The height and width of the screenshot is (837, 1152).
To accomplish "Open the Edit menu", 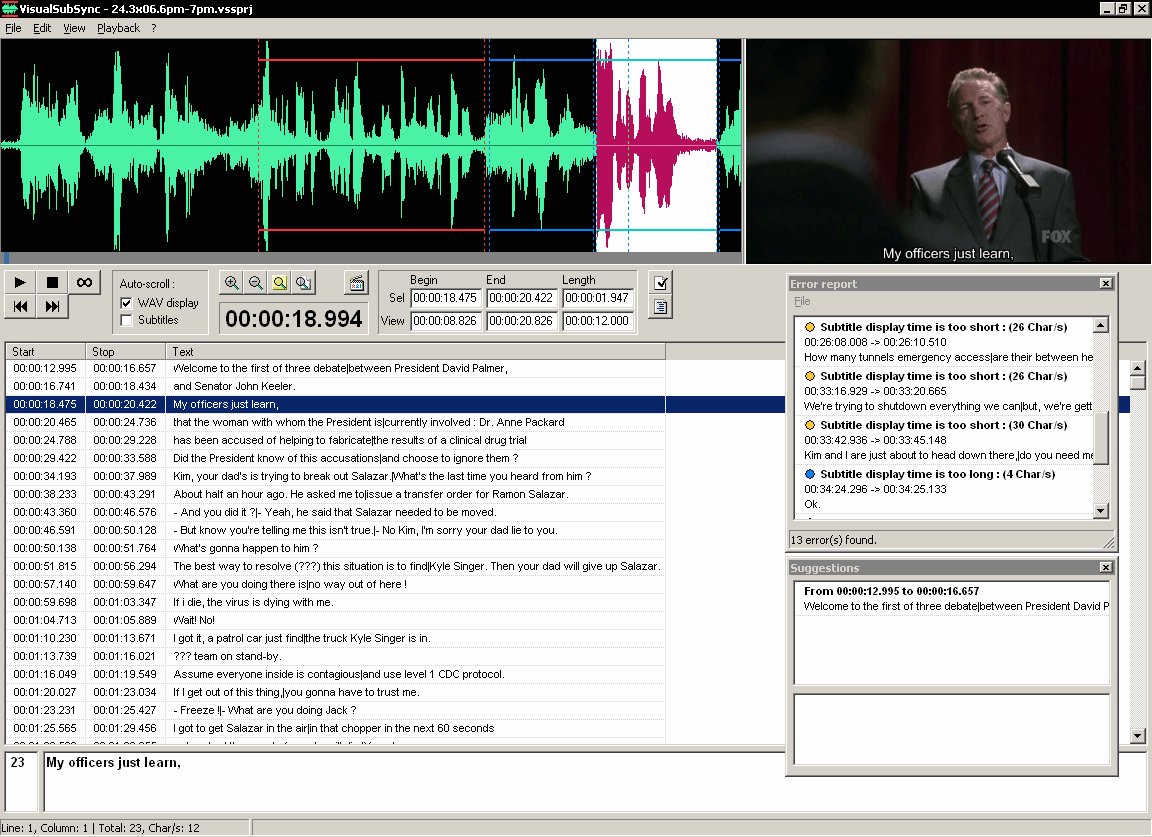I will point(41,28).
